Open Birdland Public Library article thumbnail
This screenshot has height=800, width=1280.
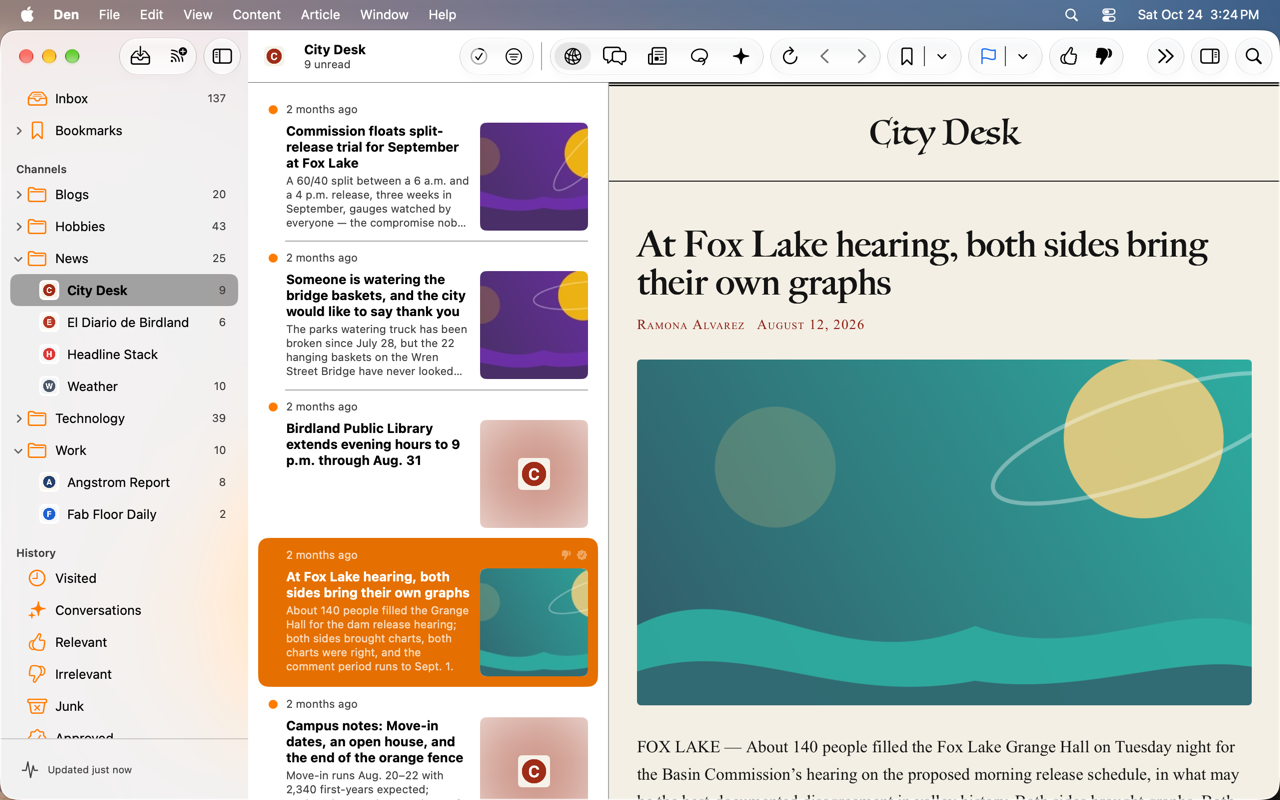(x=534, y=474)
